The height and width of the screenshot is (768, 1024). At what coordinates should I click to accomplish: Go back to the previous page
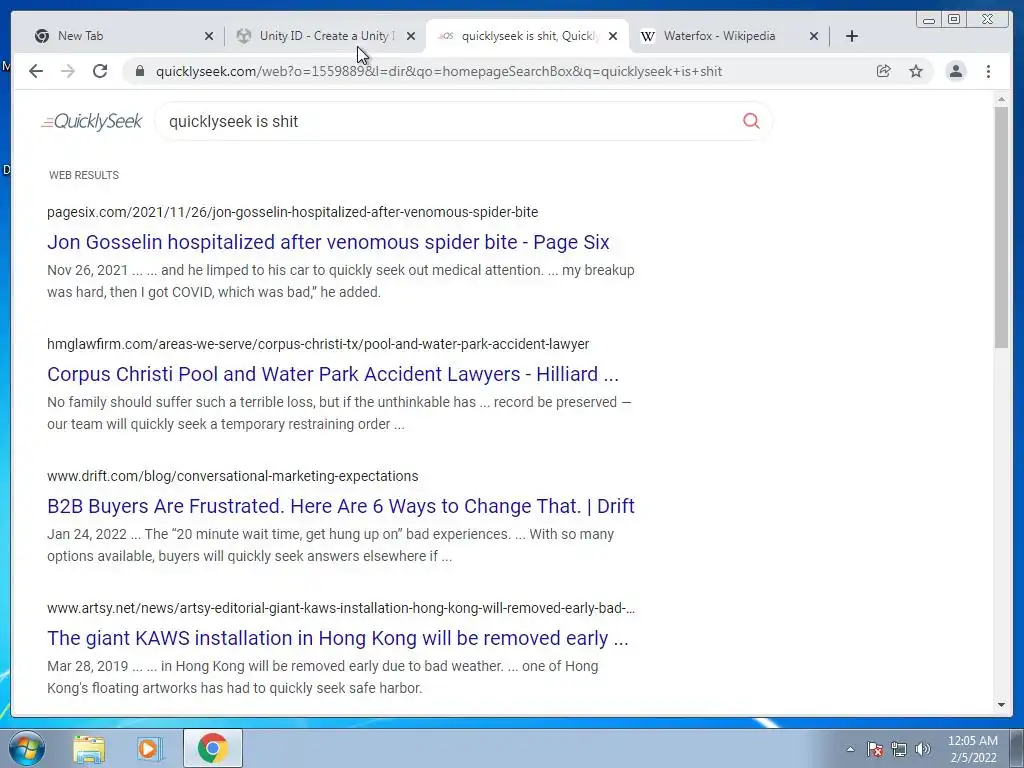36,71
